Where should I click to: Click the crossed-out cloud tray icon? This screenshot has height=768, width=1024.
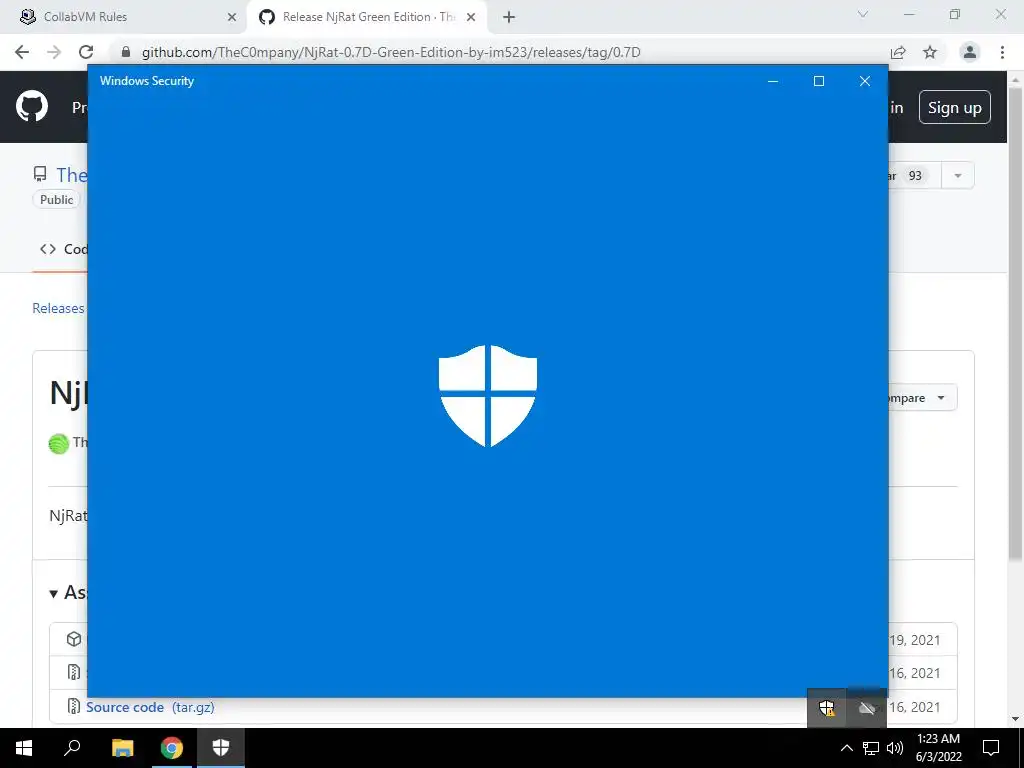click(867, 708)
